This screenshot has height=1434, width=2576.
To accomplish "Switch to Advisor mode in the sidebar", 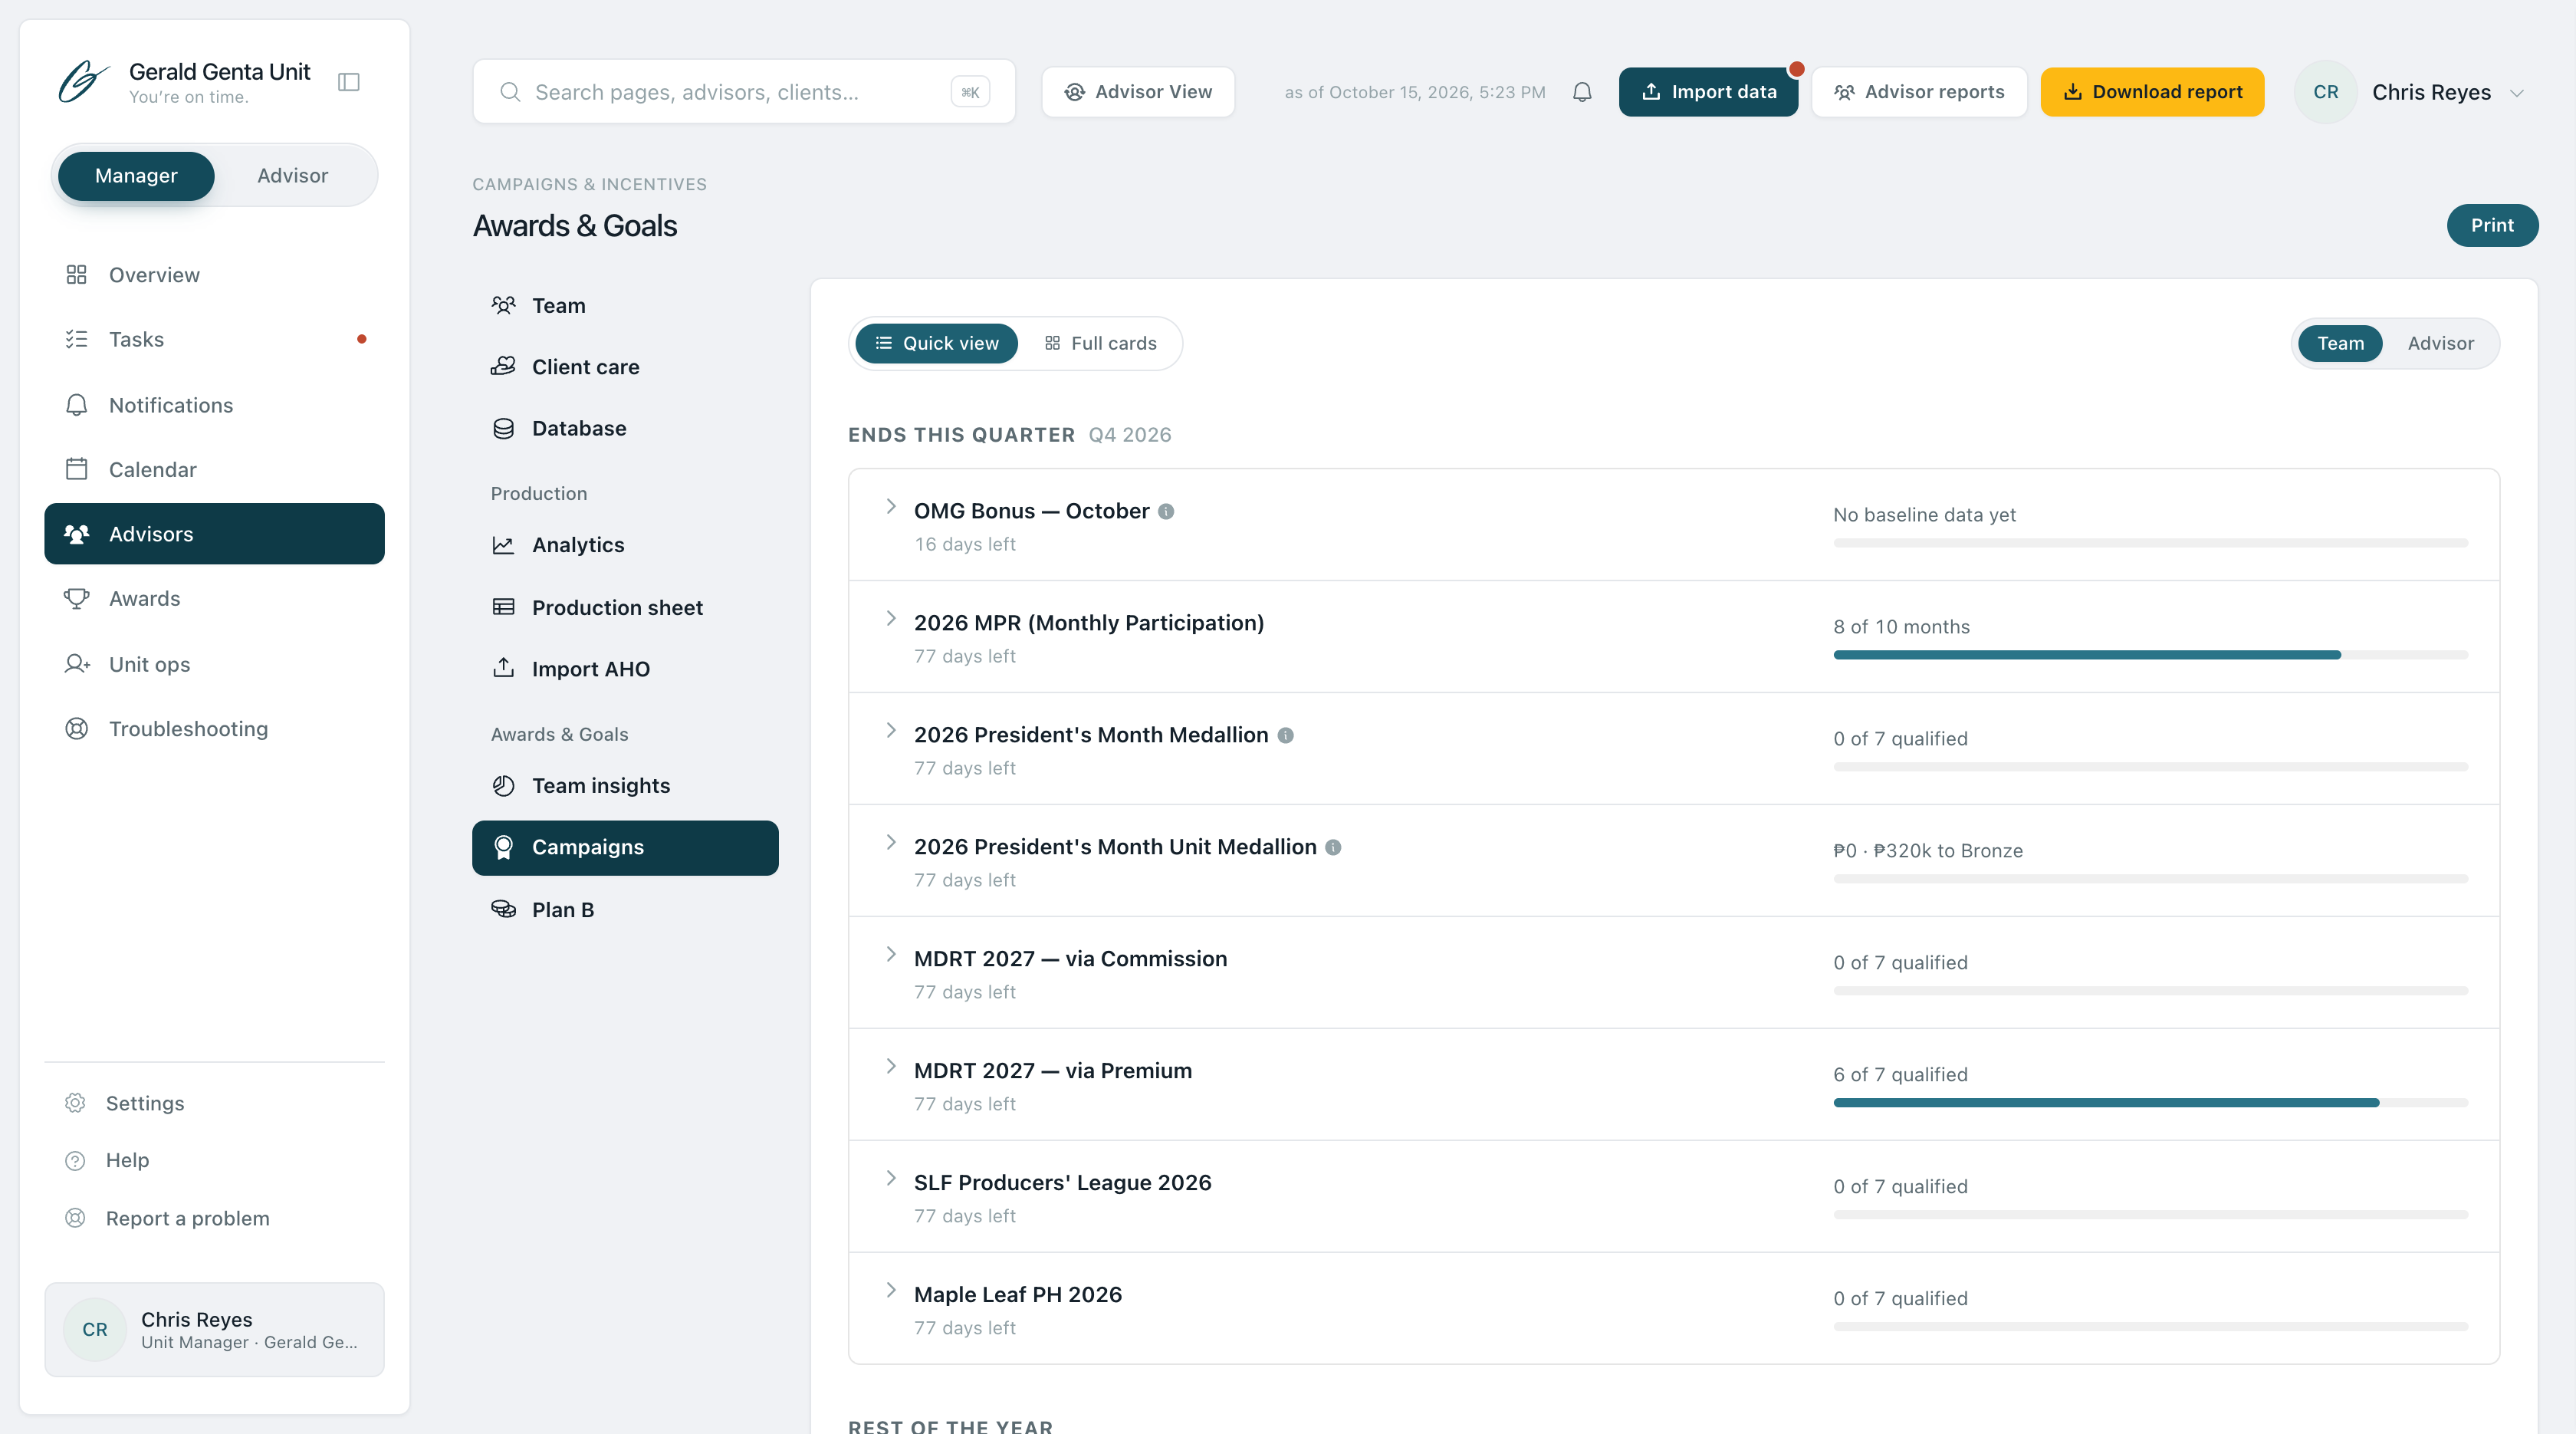I will point(292,175).
